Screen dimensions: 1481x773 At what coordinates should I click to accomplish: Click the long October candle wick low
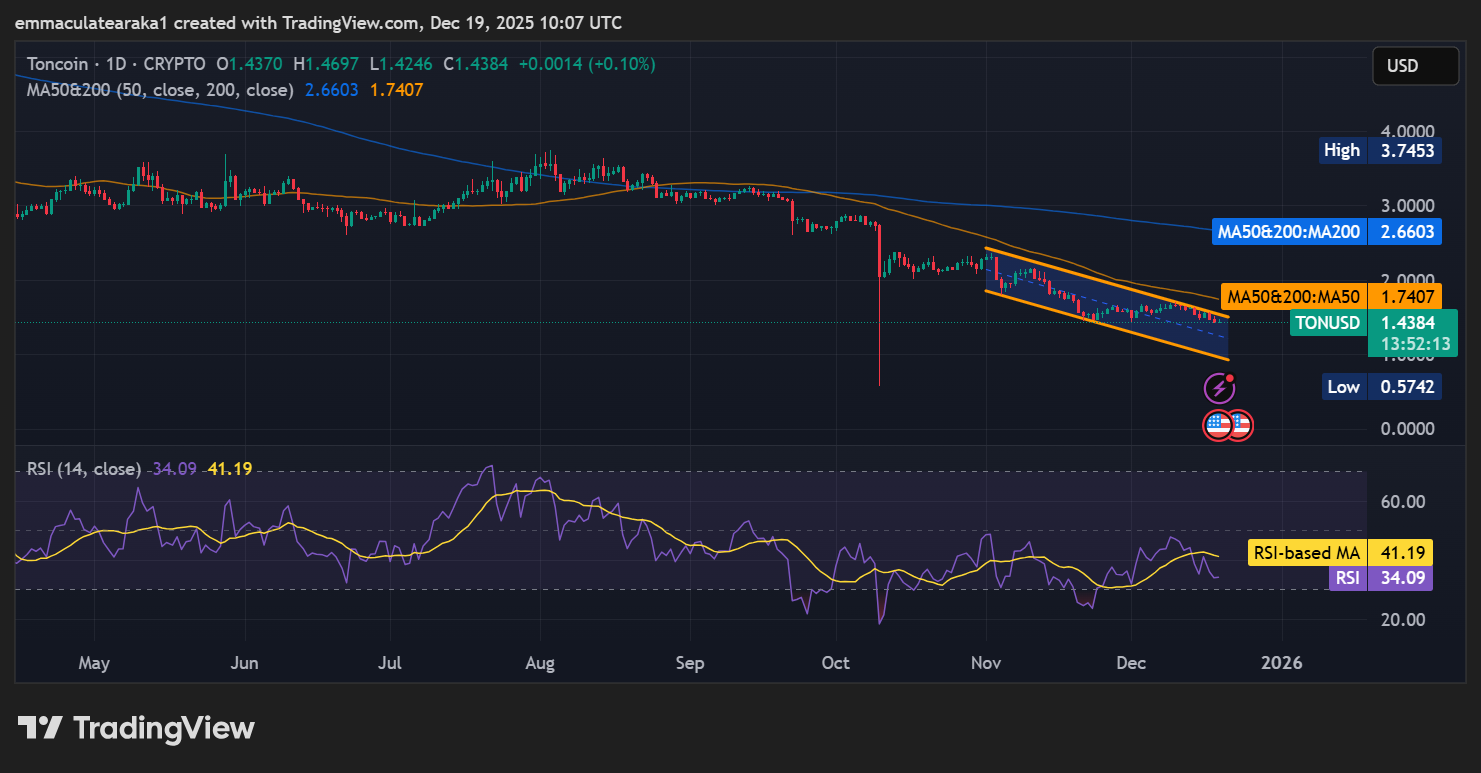click(x=879, y=384)
